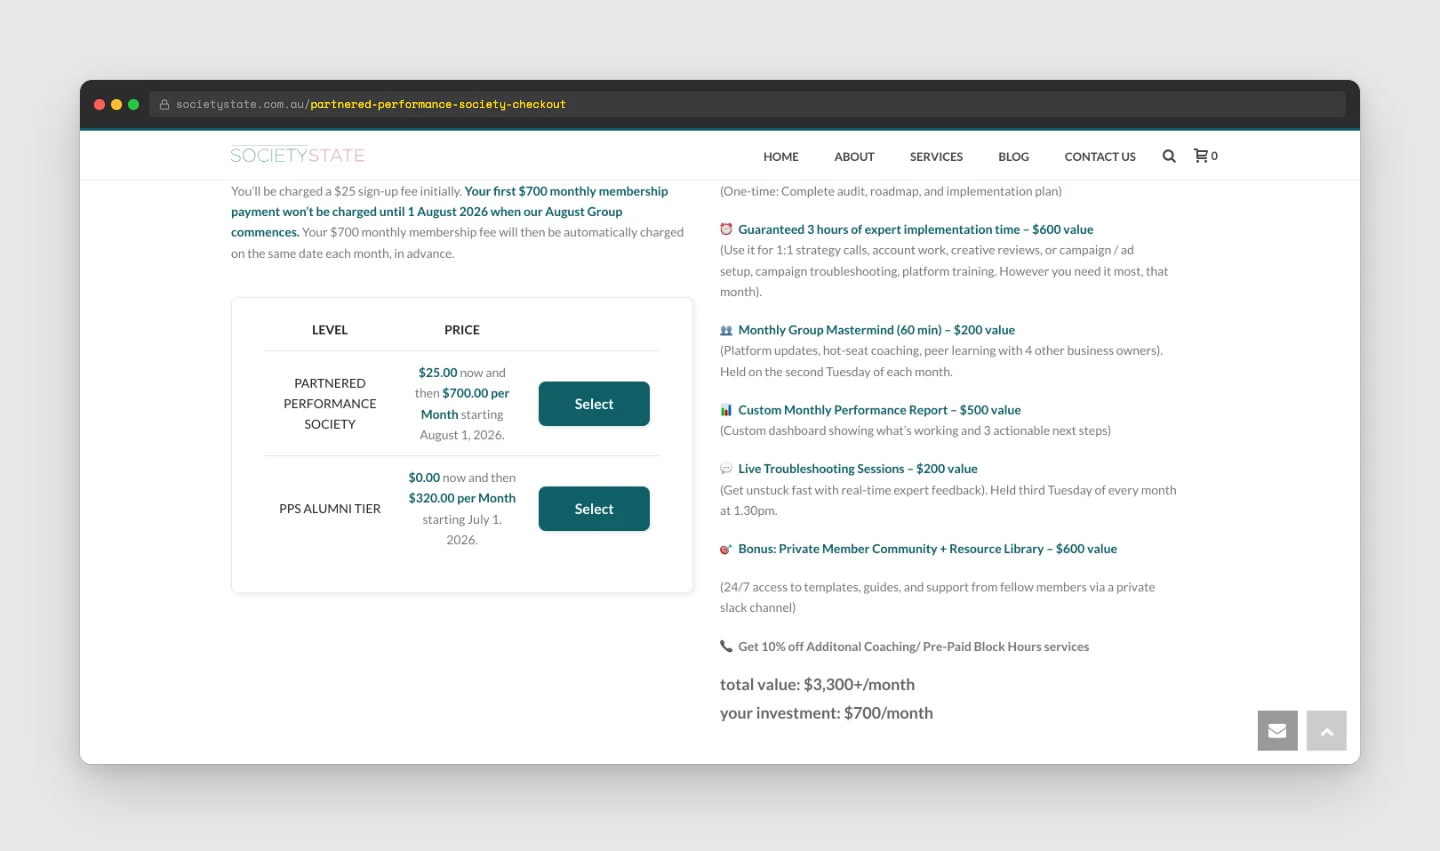1440x851 pixels.
Task: Click the alarm clock icon by Guaranteed 3 hours
Action: pyautogui.click(x=726, y=229)
